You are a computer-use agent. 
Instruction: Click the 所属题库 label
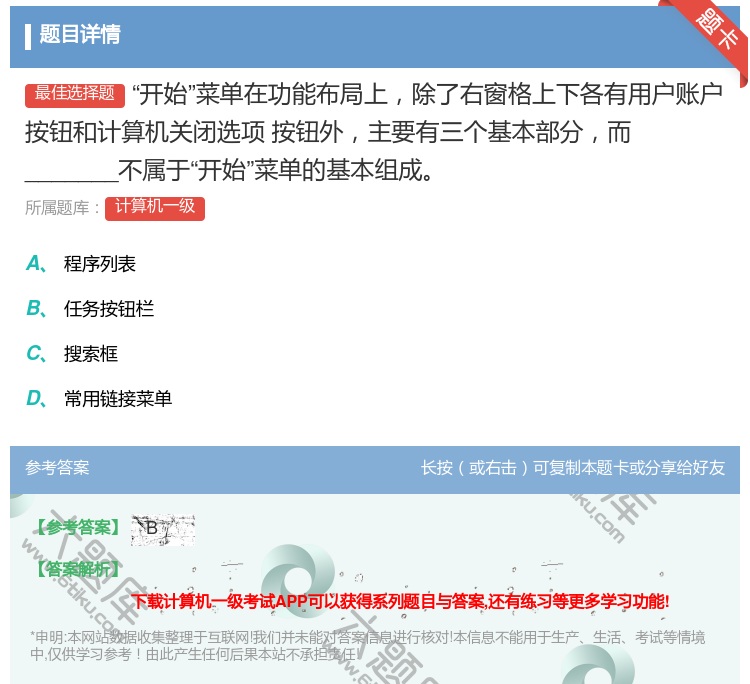pos(63,208)
